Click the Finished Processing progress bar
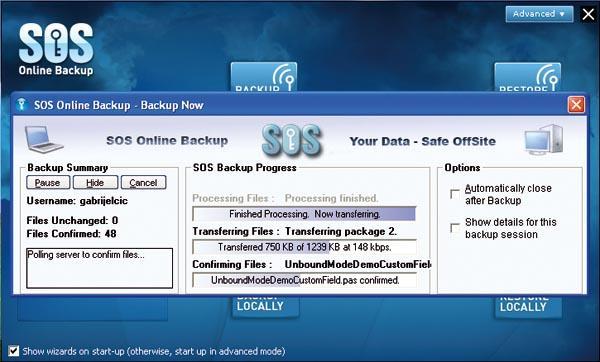The width and height of the screenshot is (600, 362). tap(304, 214)
